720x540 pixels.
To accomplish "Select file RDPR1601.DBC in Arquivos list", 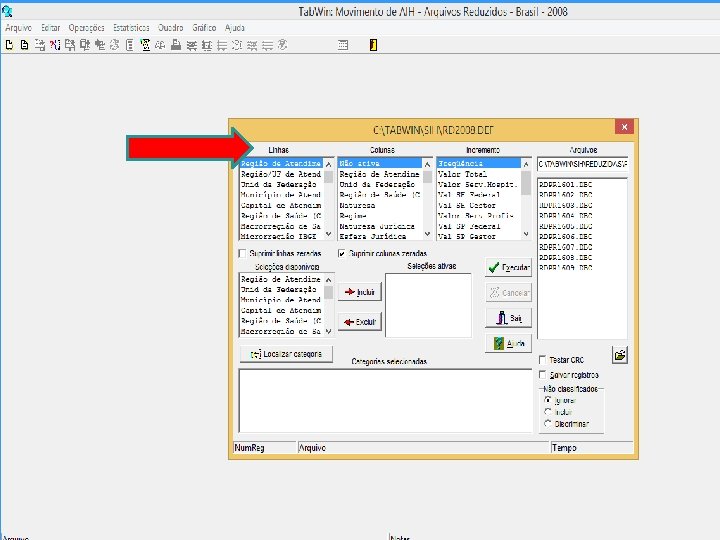I will [x=566, y=185].
